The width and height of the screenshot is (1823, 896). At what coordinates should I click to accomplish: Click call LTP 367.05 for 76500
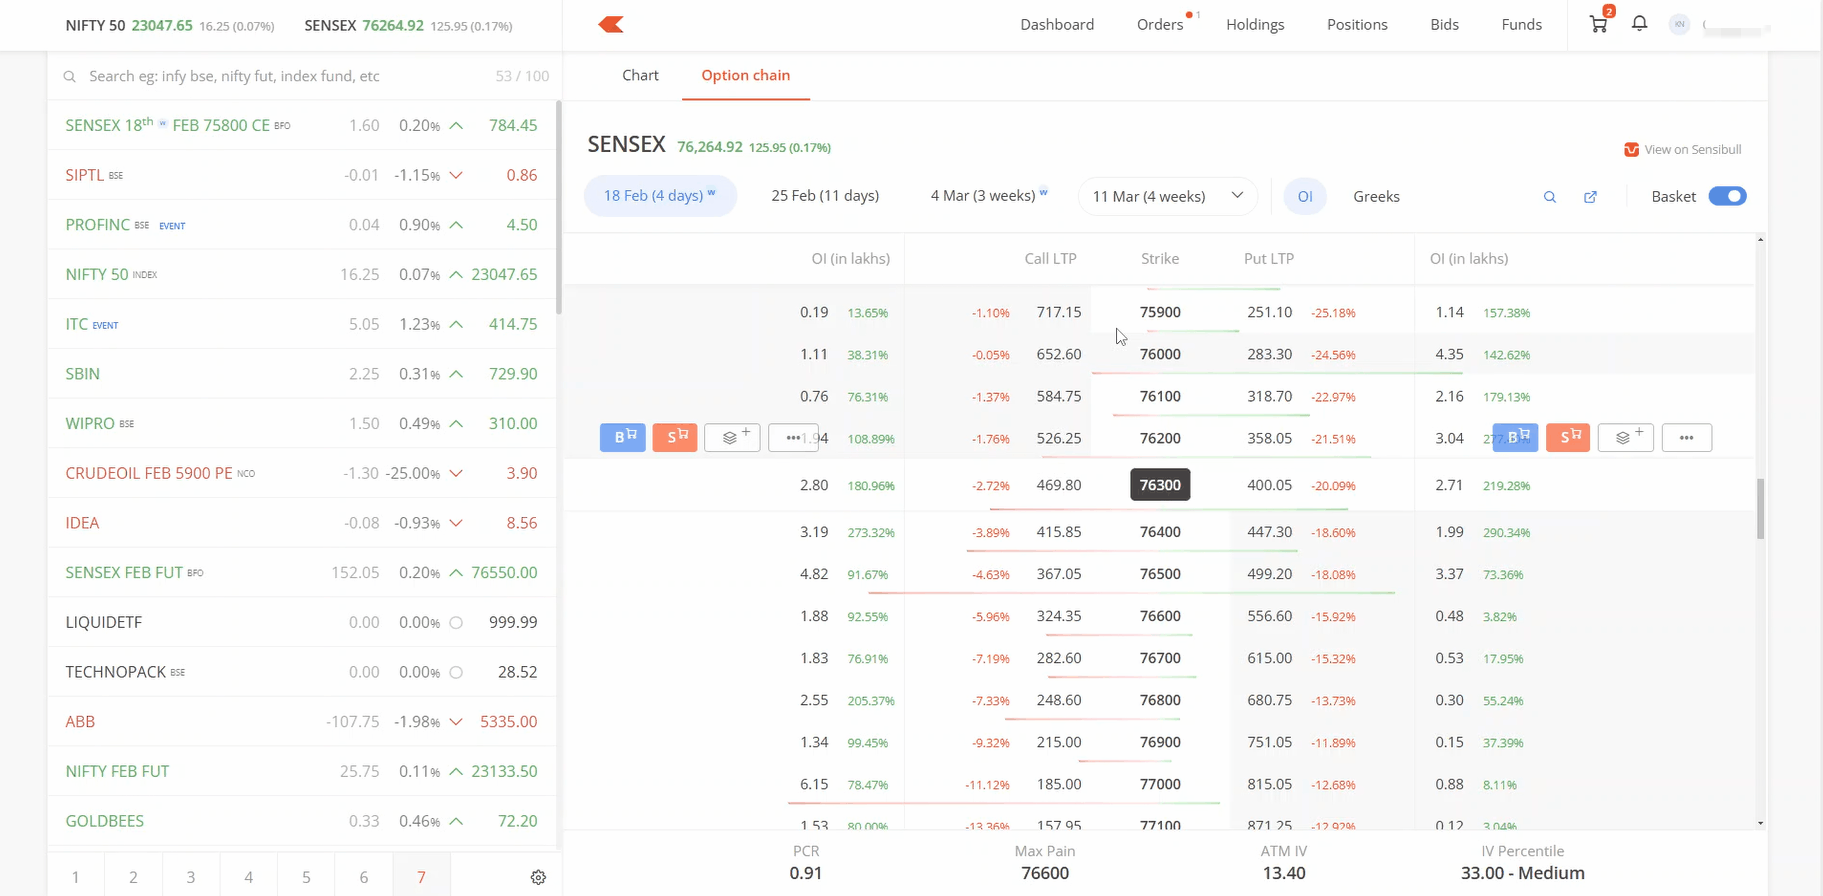[1059, 574]
